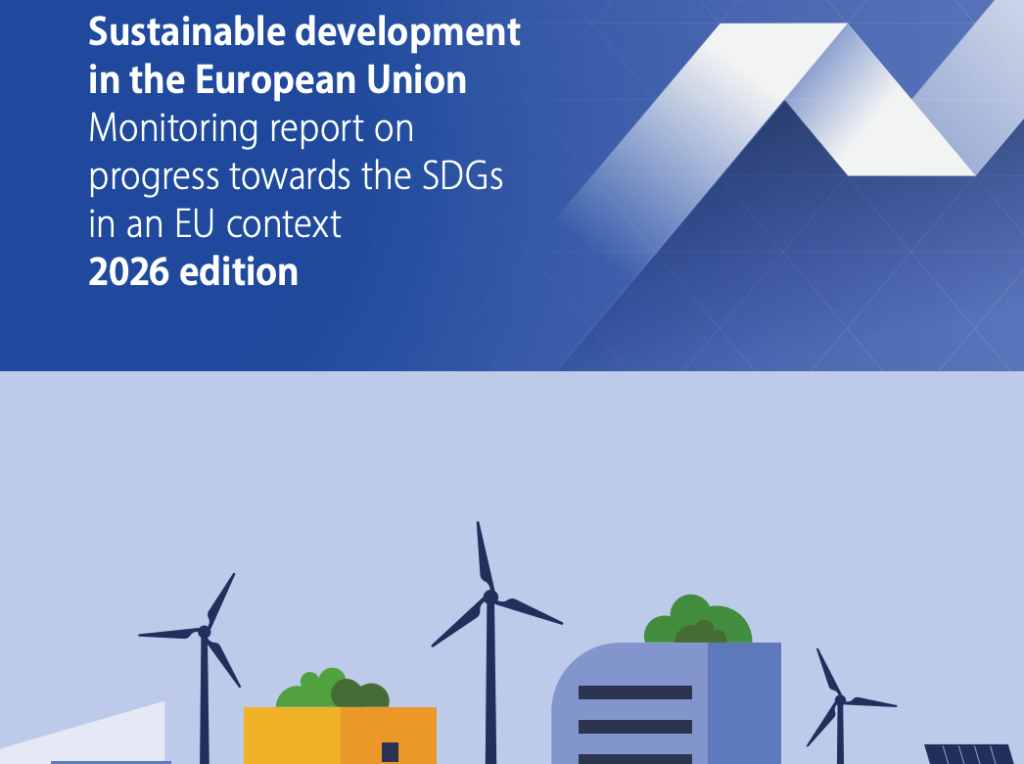Click the top dark stripe on the blue building
Screen dimensions: 1024x764
click(635, 692)
